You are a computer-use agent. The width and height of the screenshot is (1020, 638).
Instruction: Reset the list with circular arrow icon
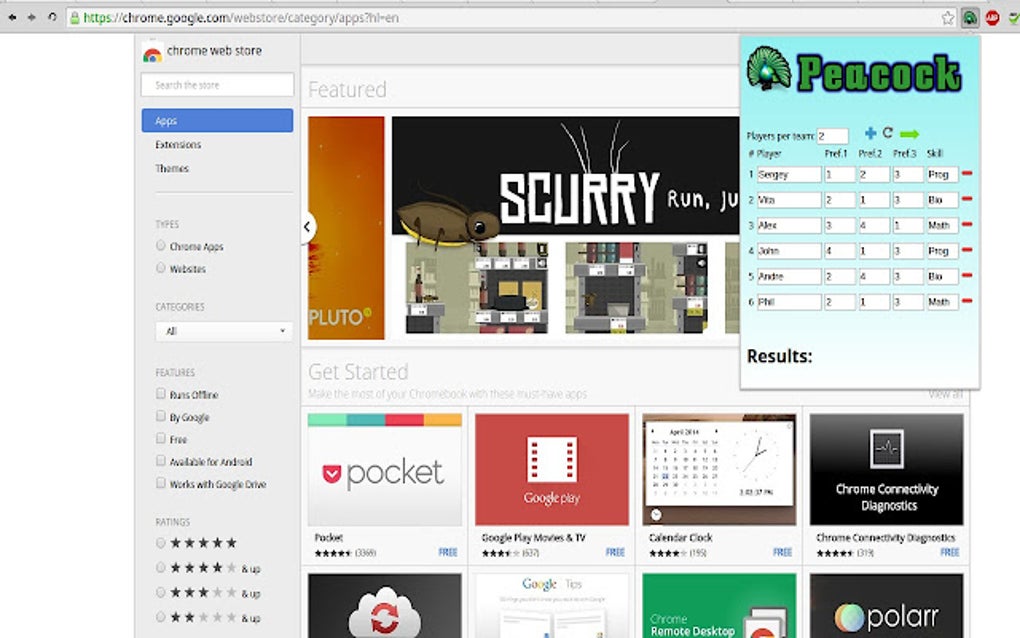[x=888, y=133]
